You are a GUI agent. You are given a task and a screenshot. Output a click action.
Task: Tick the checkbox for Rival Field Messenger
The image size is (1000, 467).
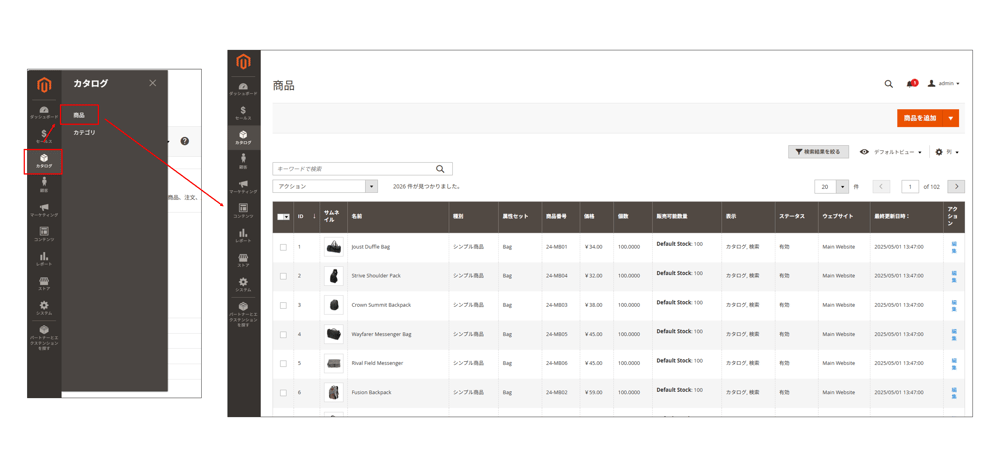pos(283,364)
